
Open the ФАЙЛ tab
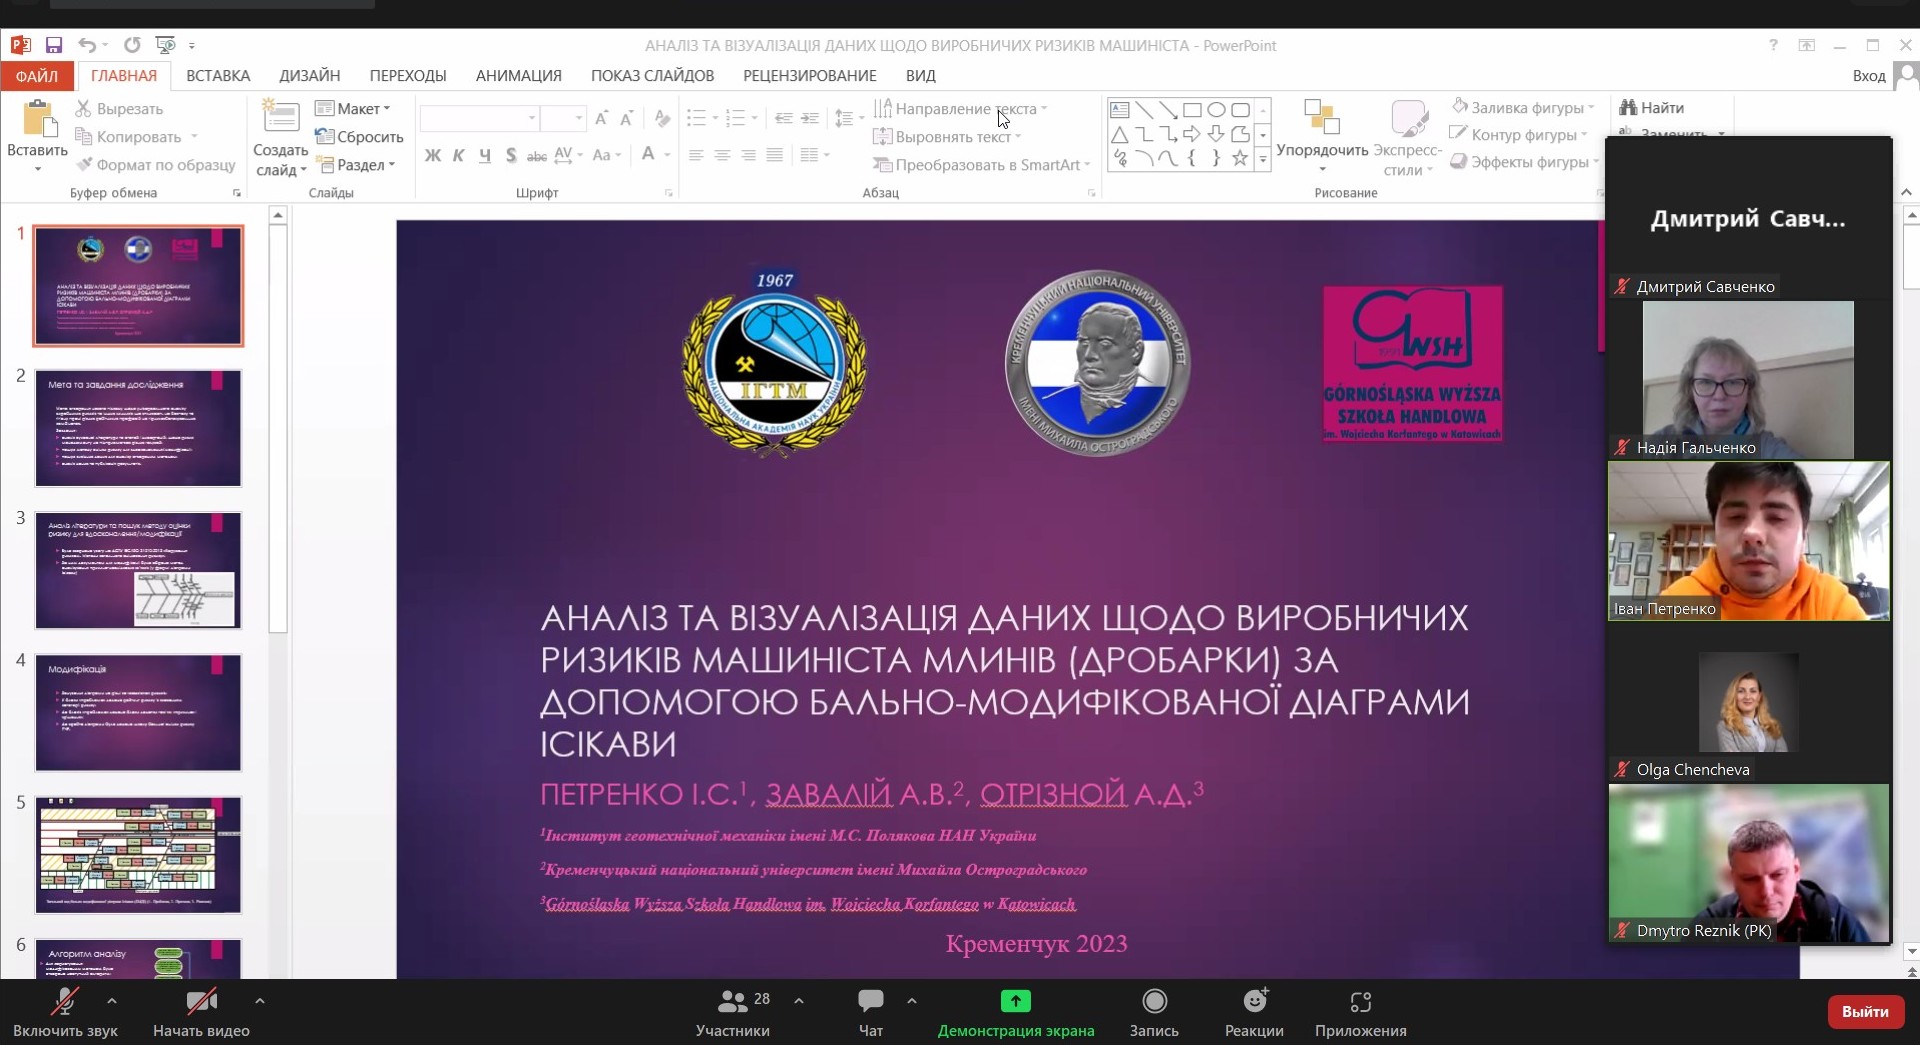coord(37,76)
